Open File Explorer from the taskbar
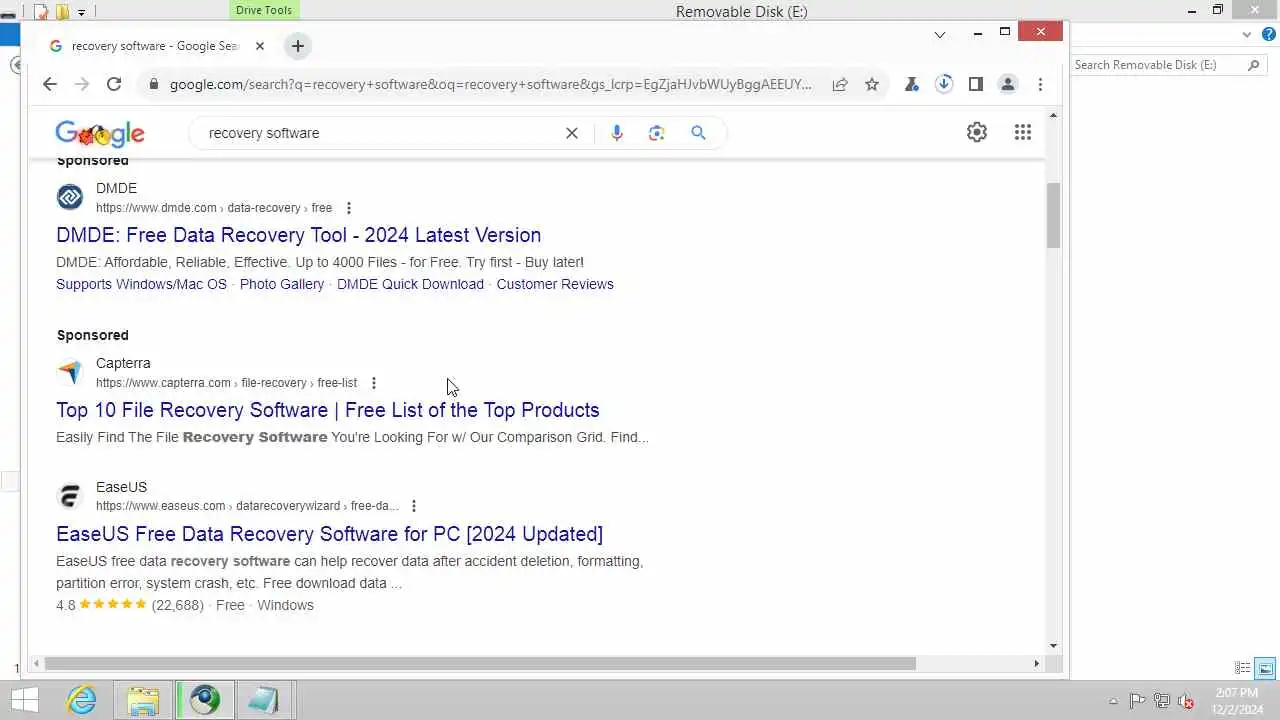 143,700
